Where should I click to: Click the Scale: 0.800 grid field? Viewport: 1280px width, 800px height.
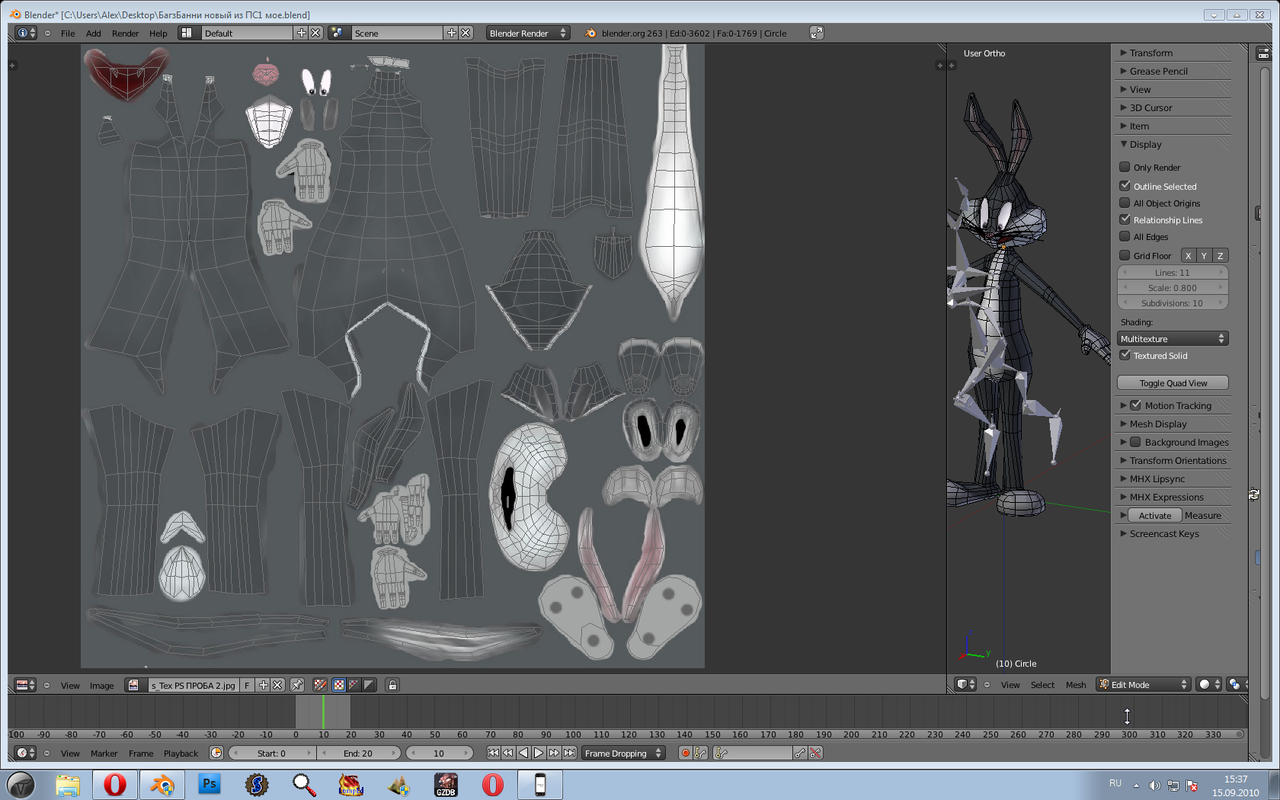tap(1173, 287)
